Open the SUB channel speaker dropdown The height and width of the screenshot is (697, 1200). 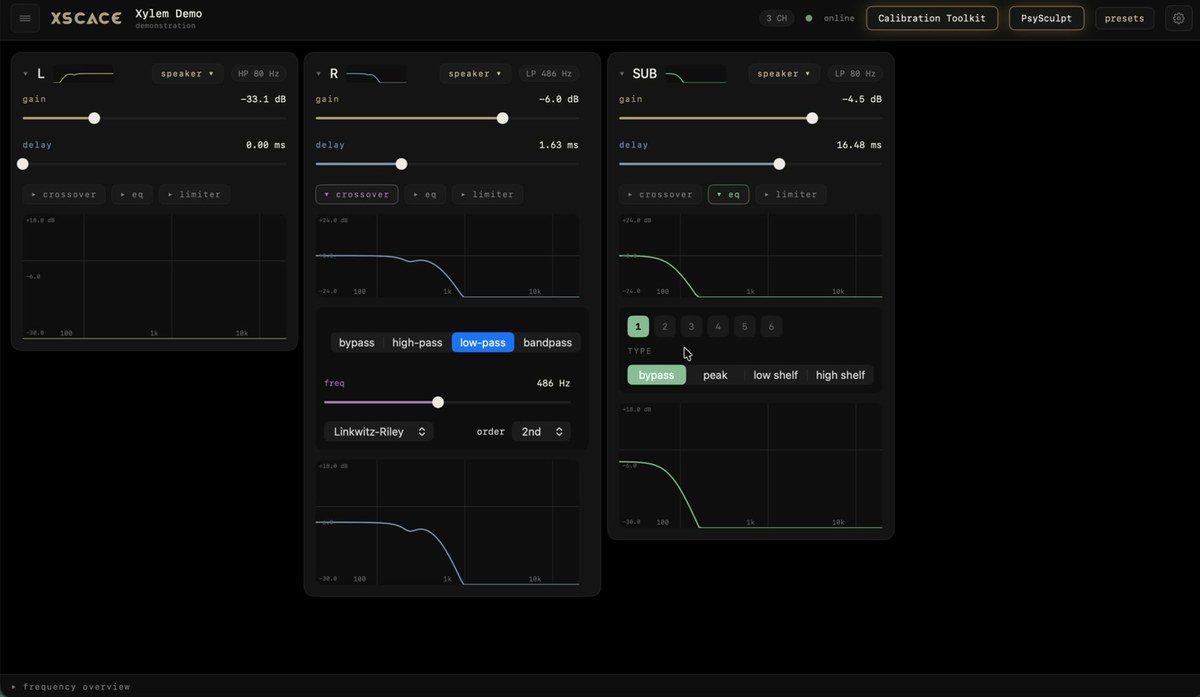click(784, 74)
